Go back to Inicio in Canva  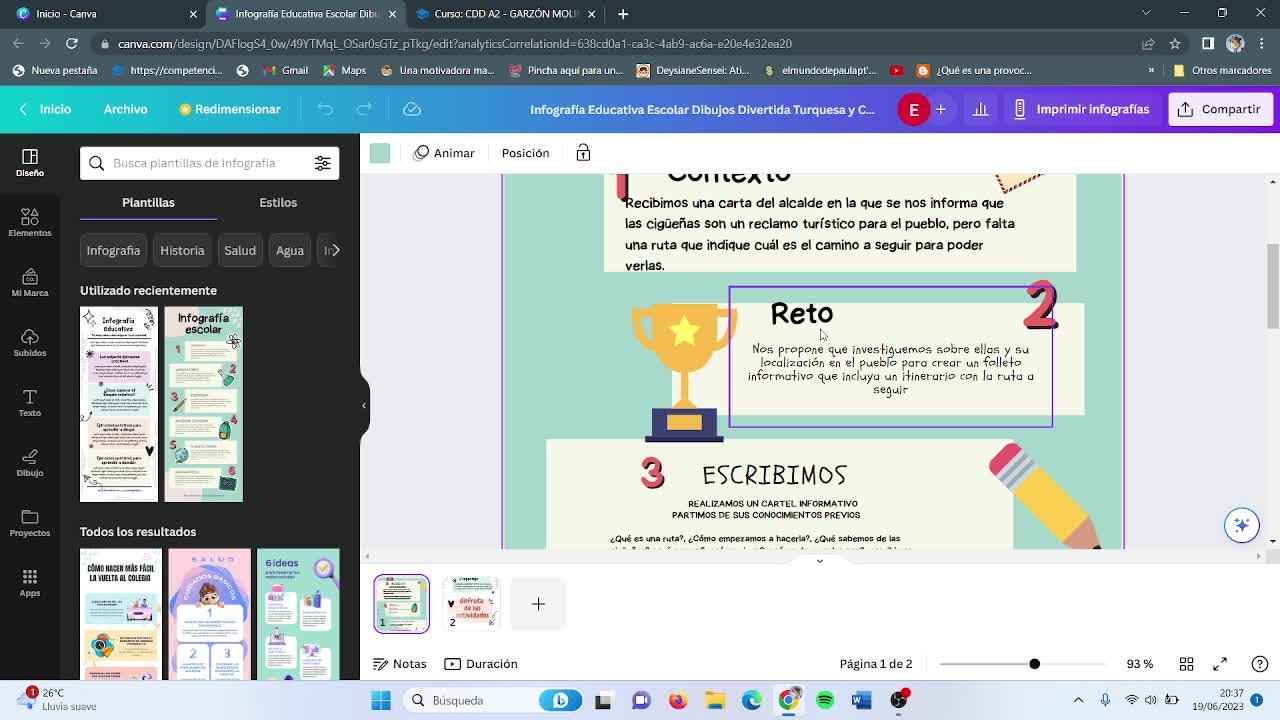click(45, 109)
